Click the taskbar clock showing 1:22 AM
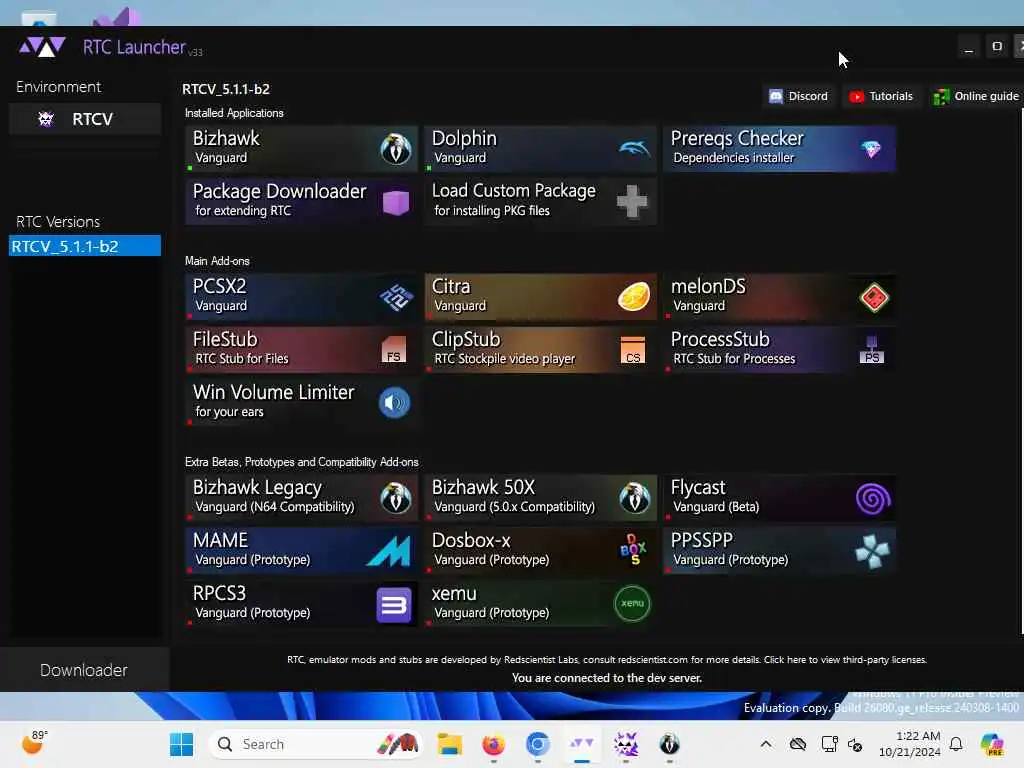 click(x=910, y=744)
